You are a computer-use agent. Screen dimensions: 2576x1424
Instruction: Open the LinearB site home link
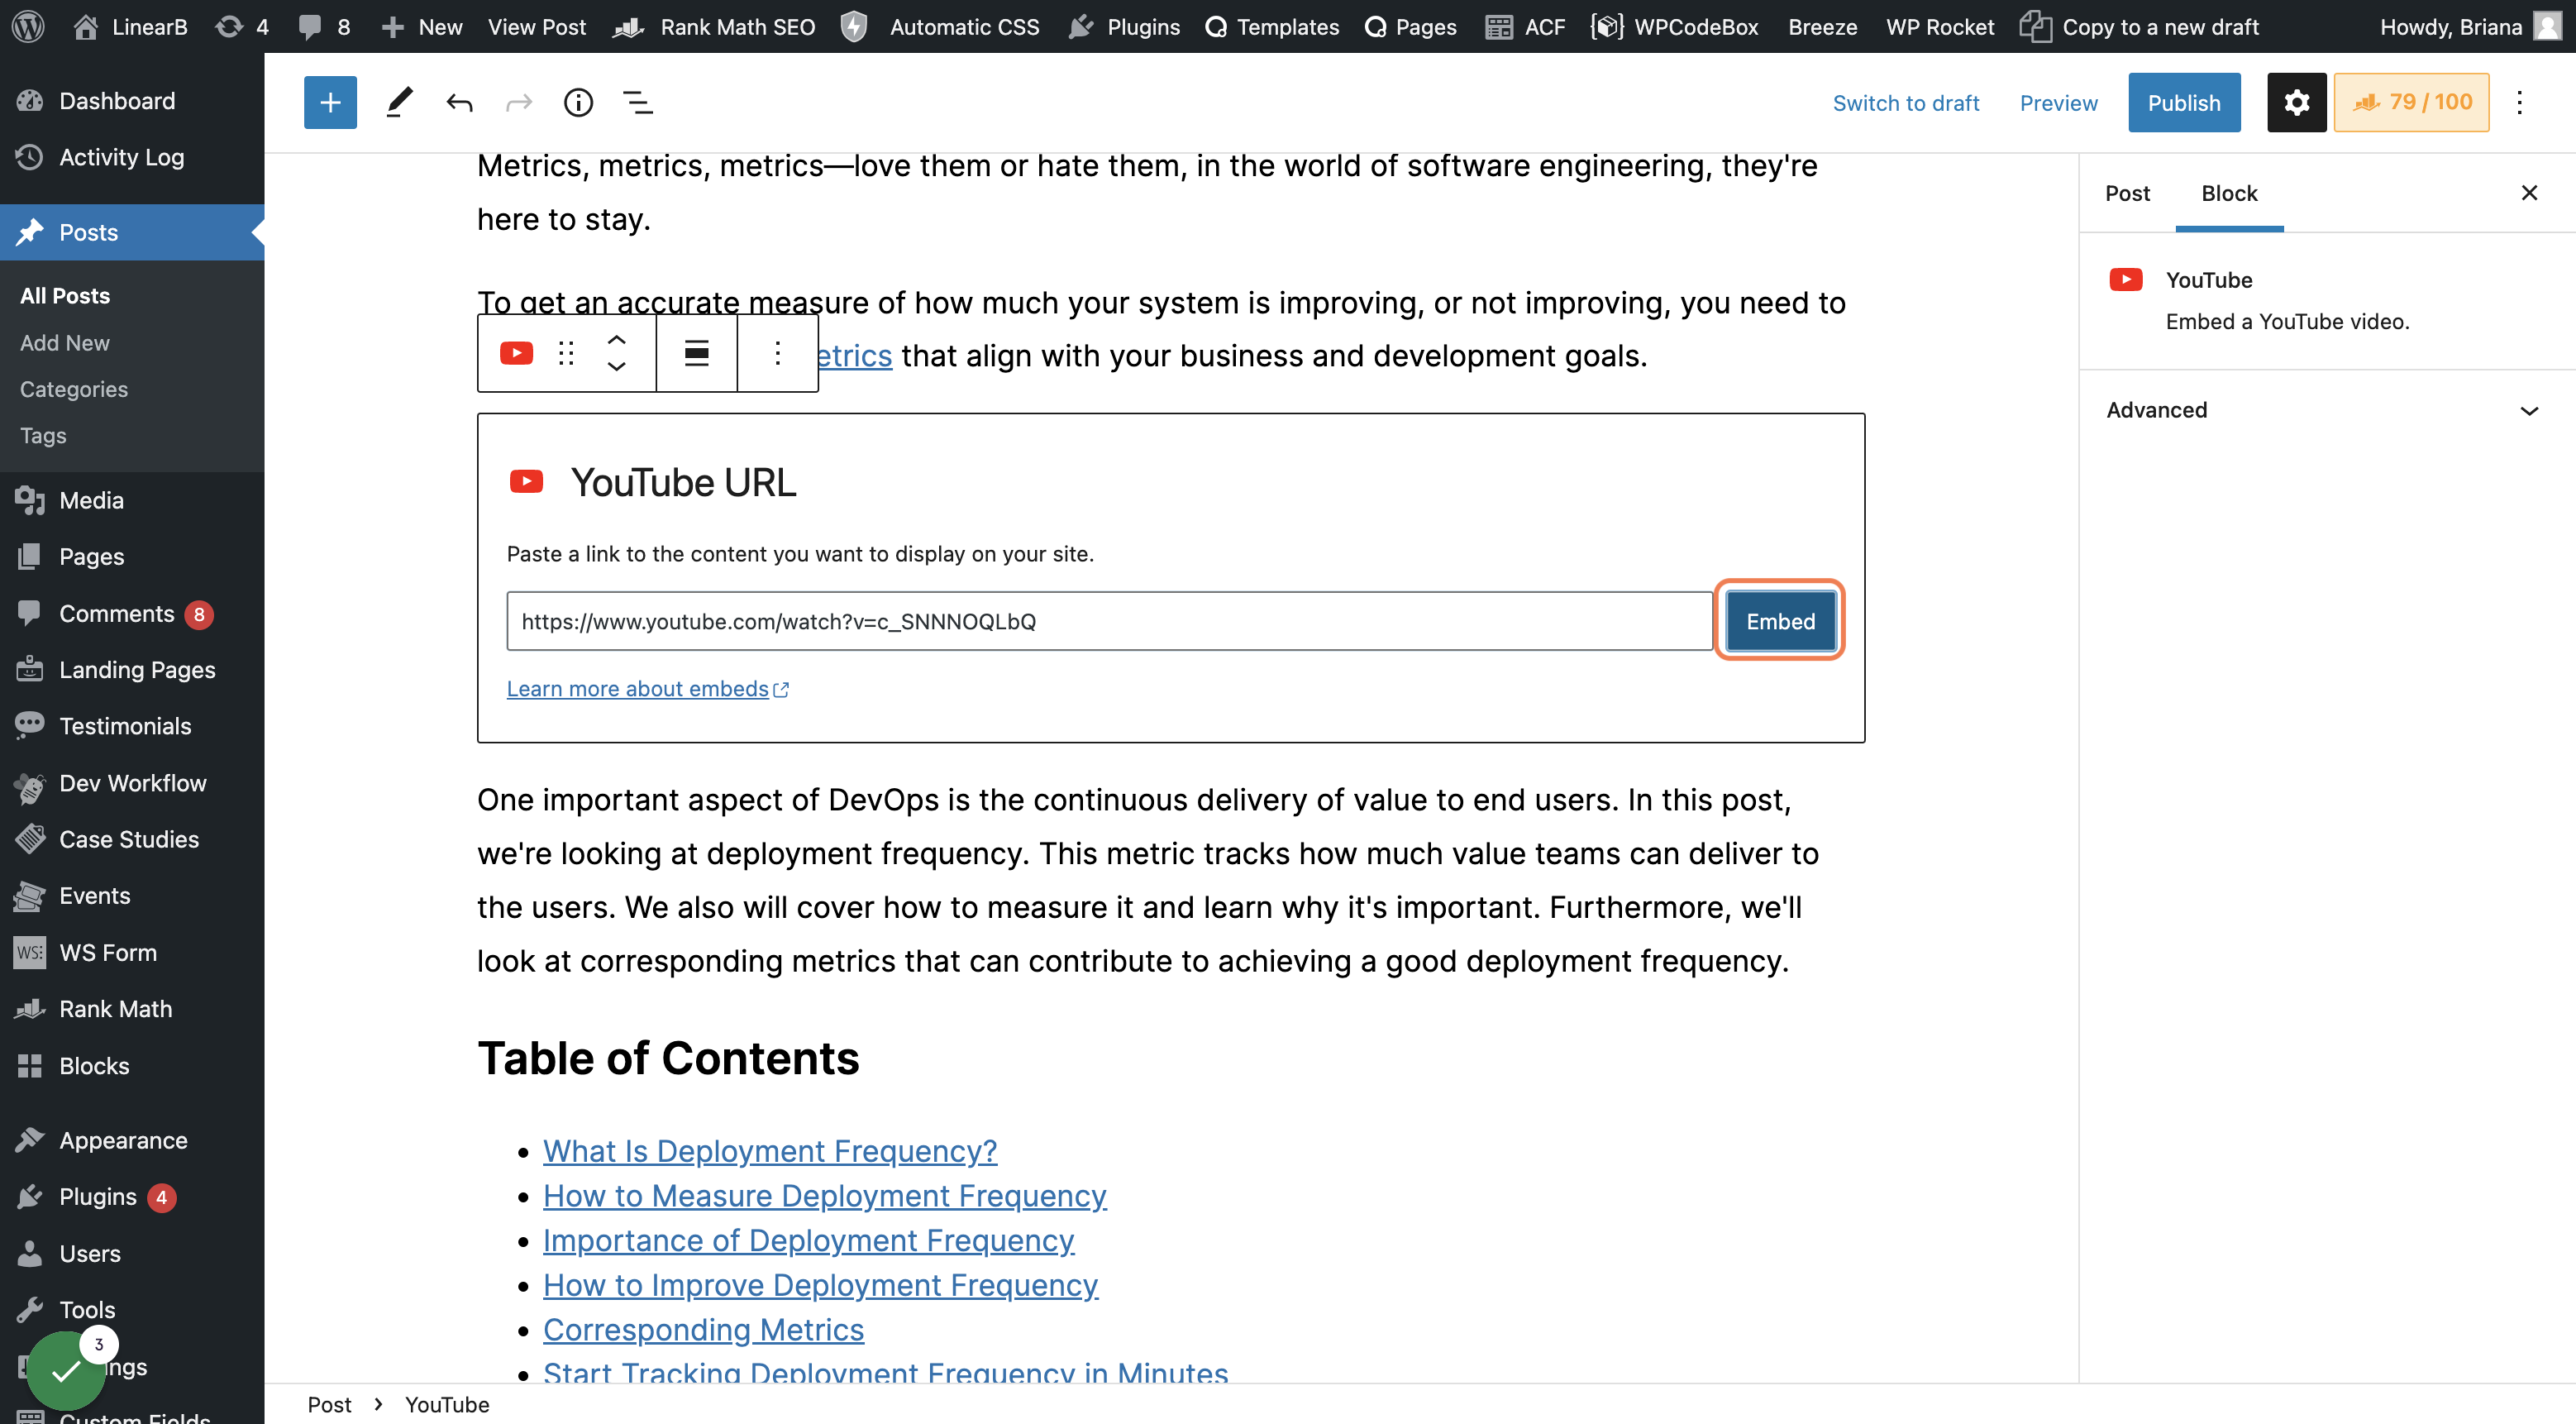(130, 26)
